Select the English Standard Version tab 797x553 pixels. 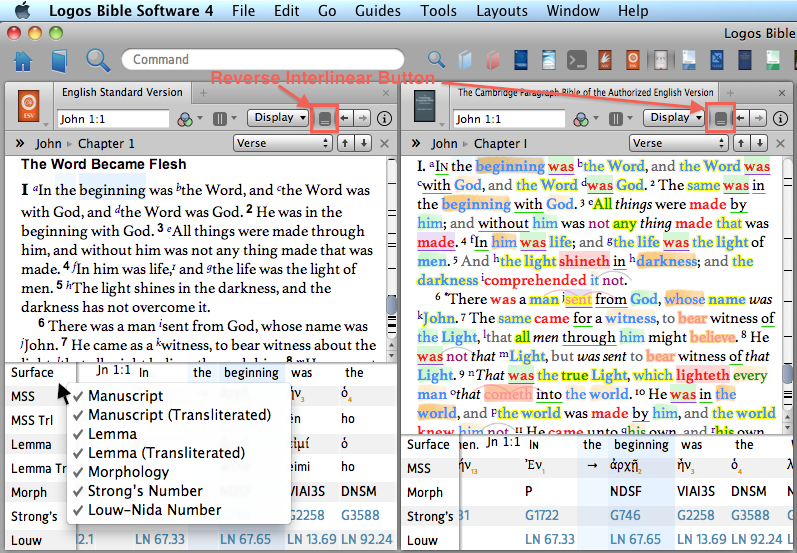coord(122,93)
